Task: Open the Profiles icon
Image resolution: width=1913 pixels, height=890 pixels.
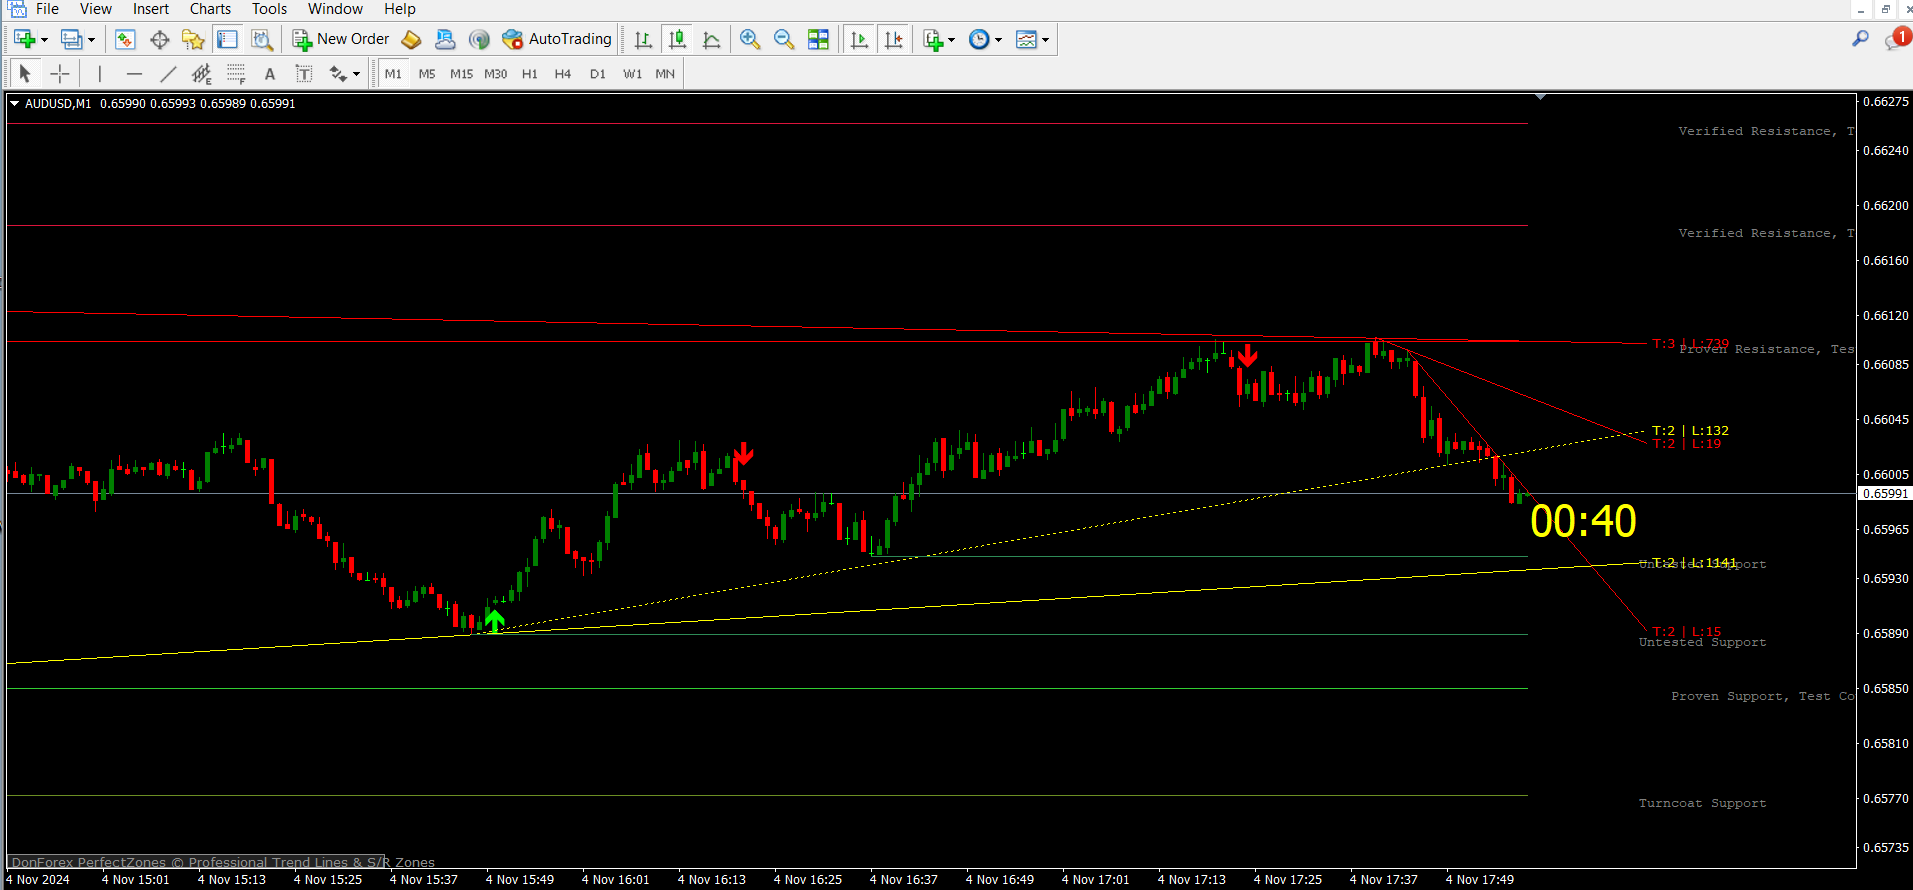Action: coord(71,39)
